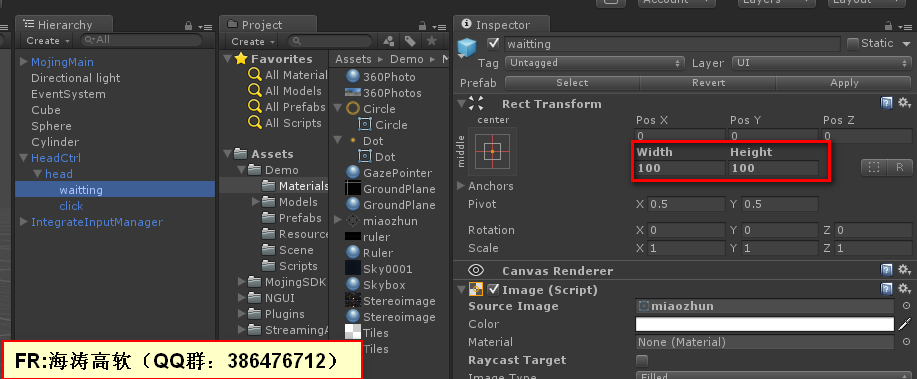The height and width of the screenshot is (379, 917).
Task: Click the Pivot X input field
Action: (x=687, y=204)
